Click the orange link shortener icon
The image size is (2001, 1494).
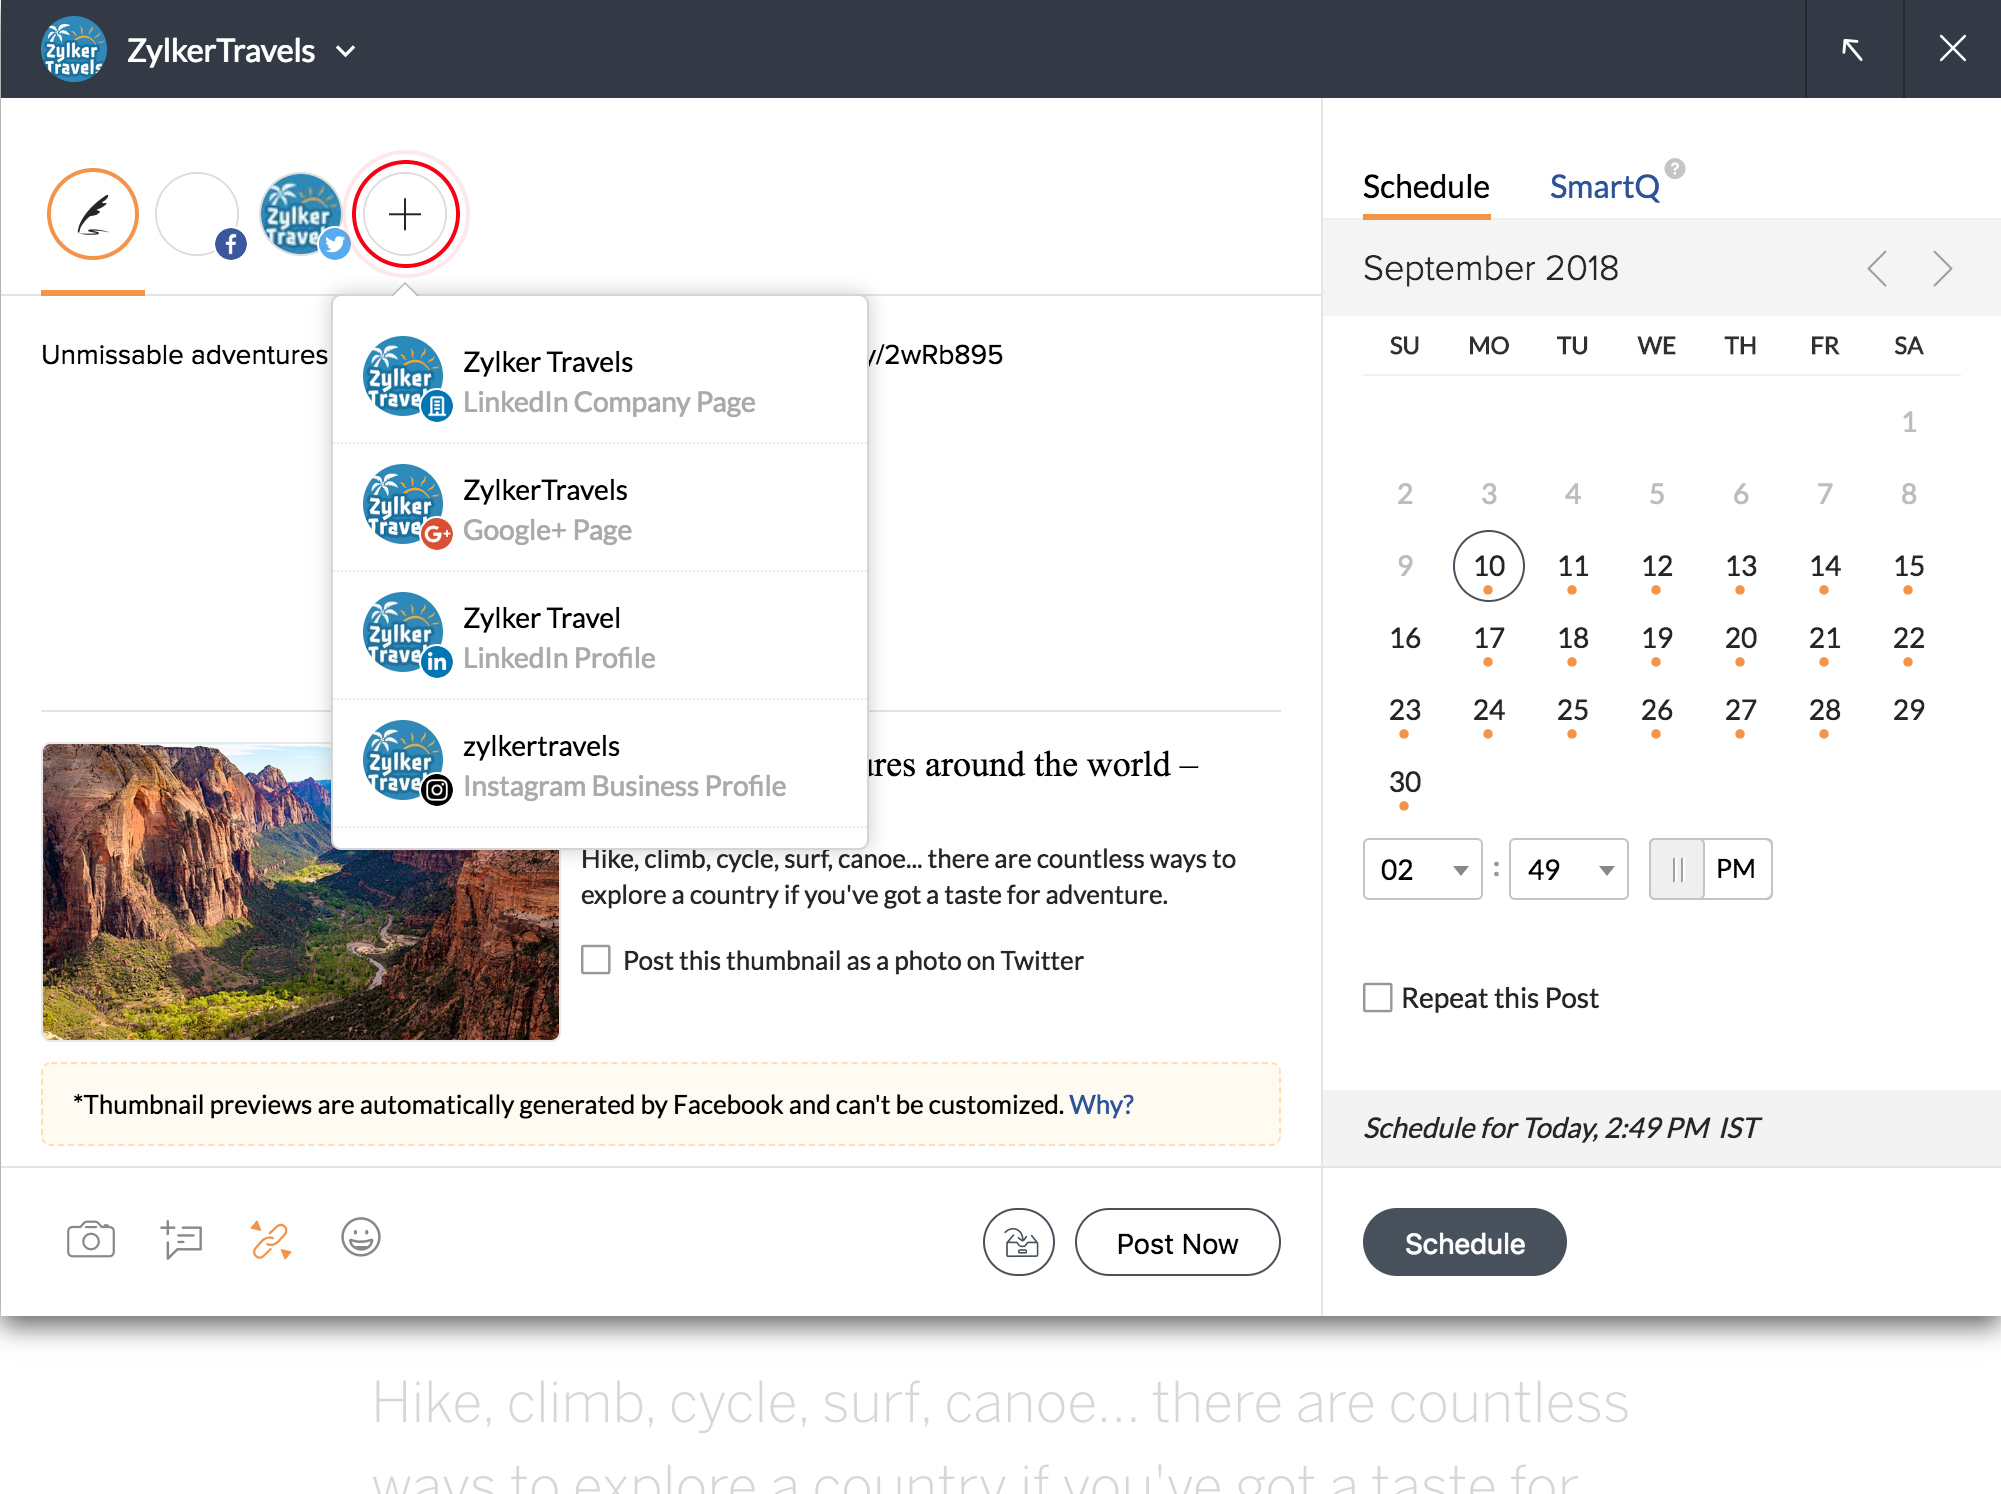pyautogui.click(x=271, y=1239)
